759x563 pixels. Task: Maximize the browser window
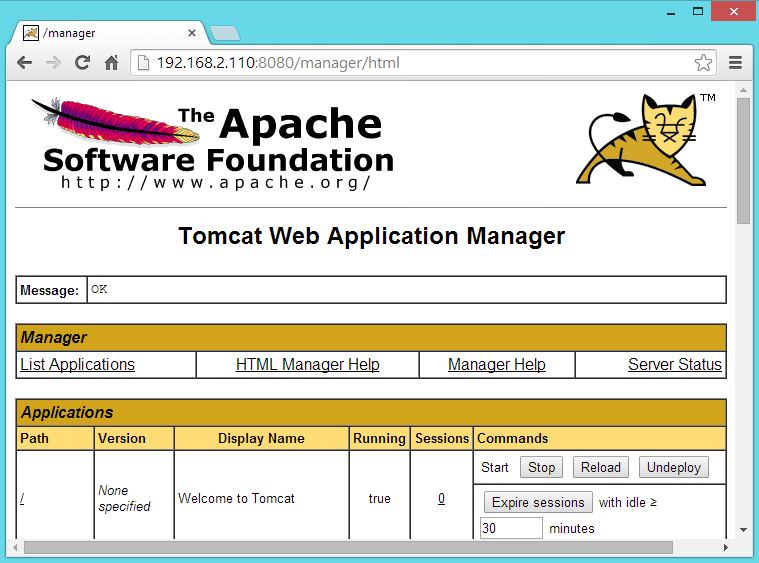click(x=698, y=11)
